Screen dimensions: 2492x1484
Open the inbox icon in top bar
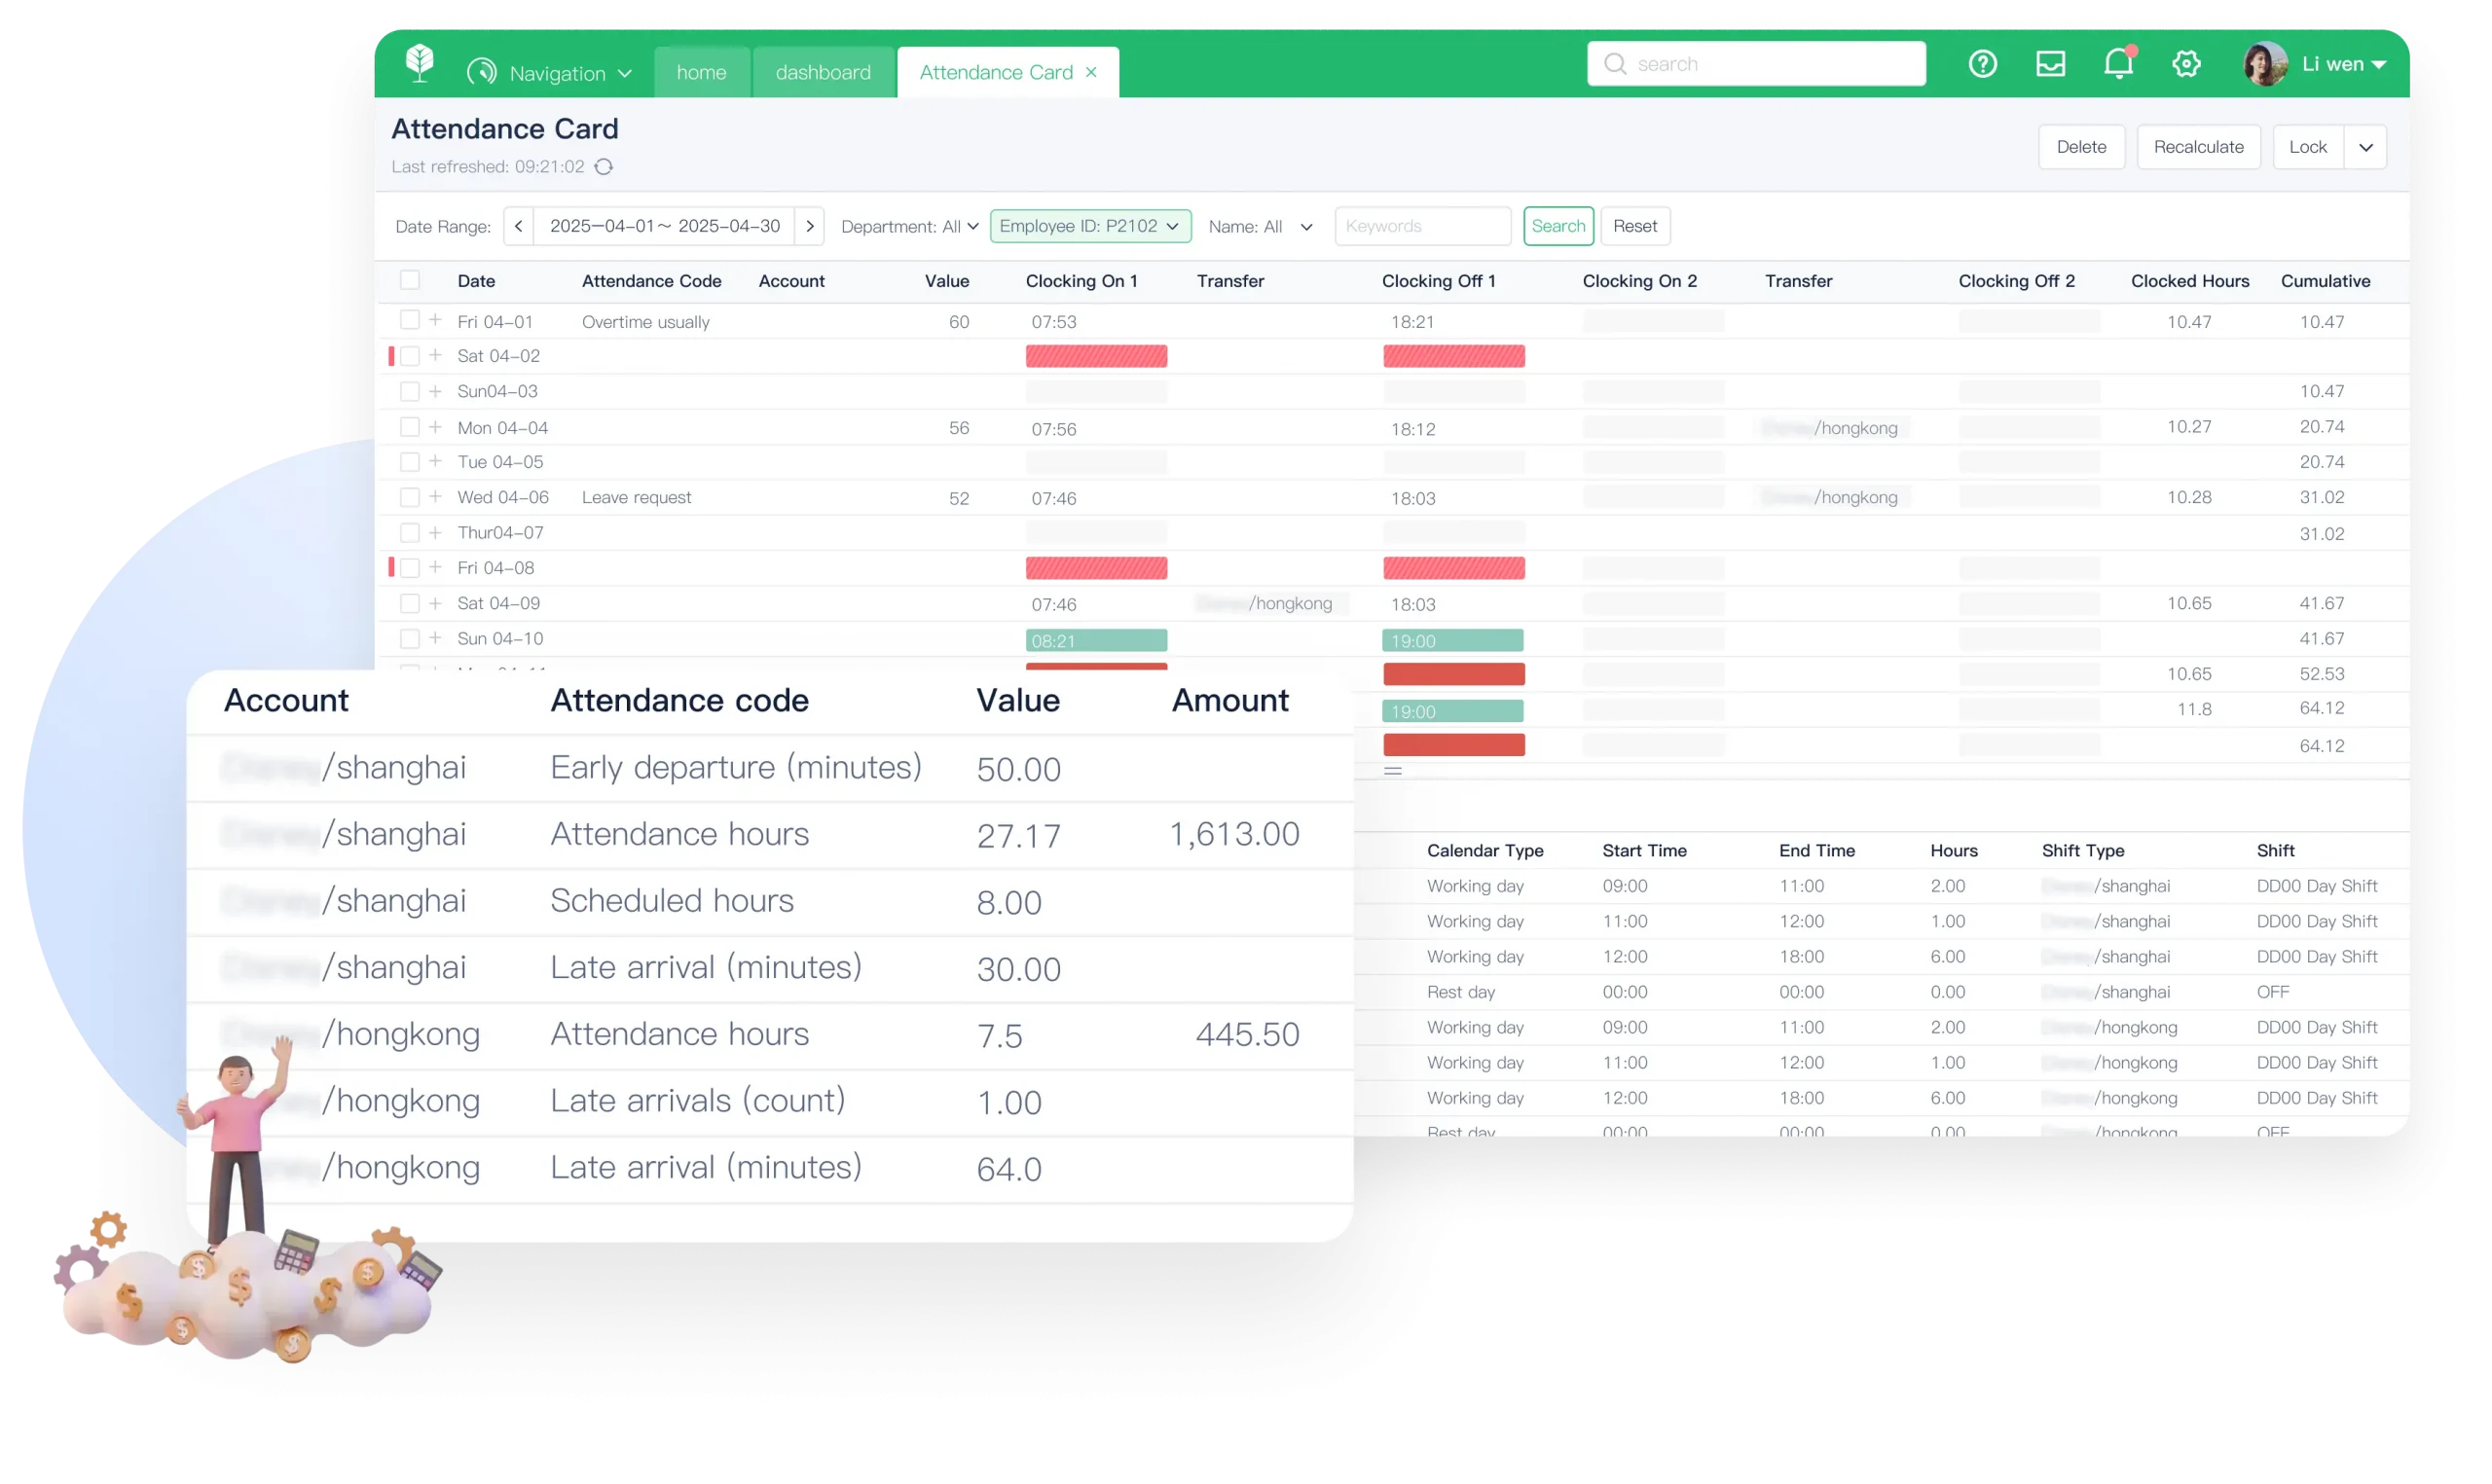[x=2051, y=63]
